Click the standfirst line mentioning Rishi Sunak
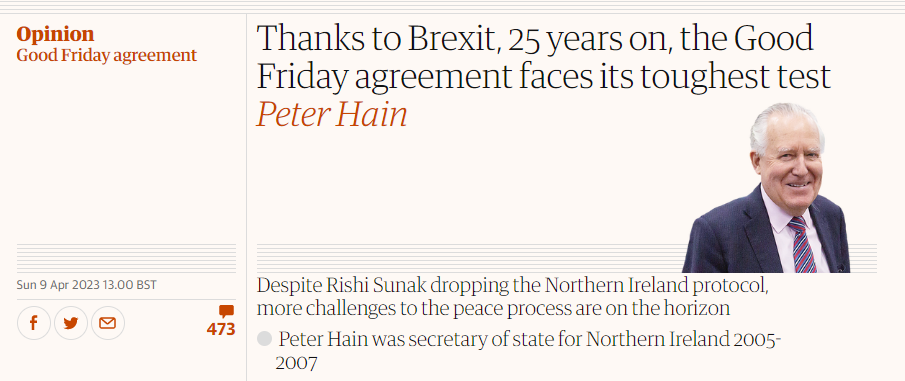The image size is (905, 381). [512, 285]
